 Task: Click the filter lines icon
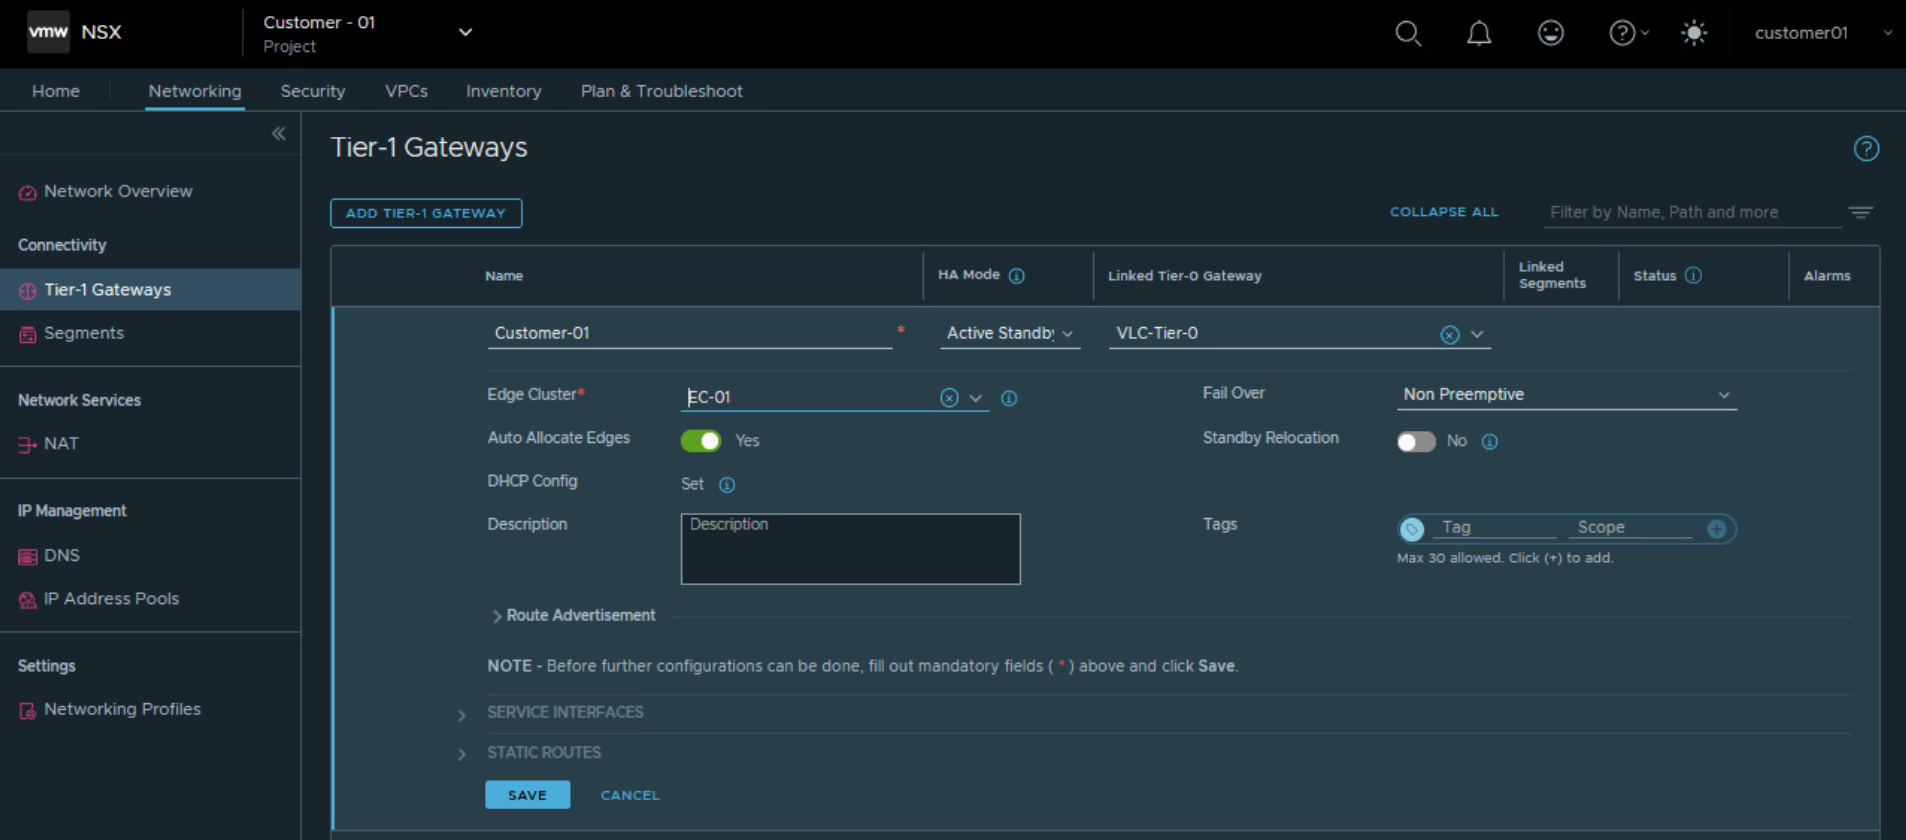(1860, 212)
